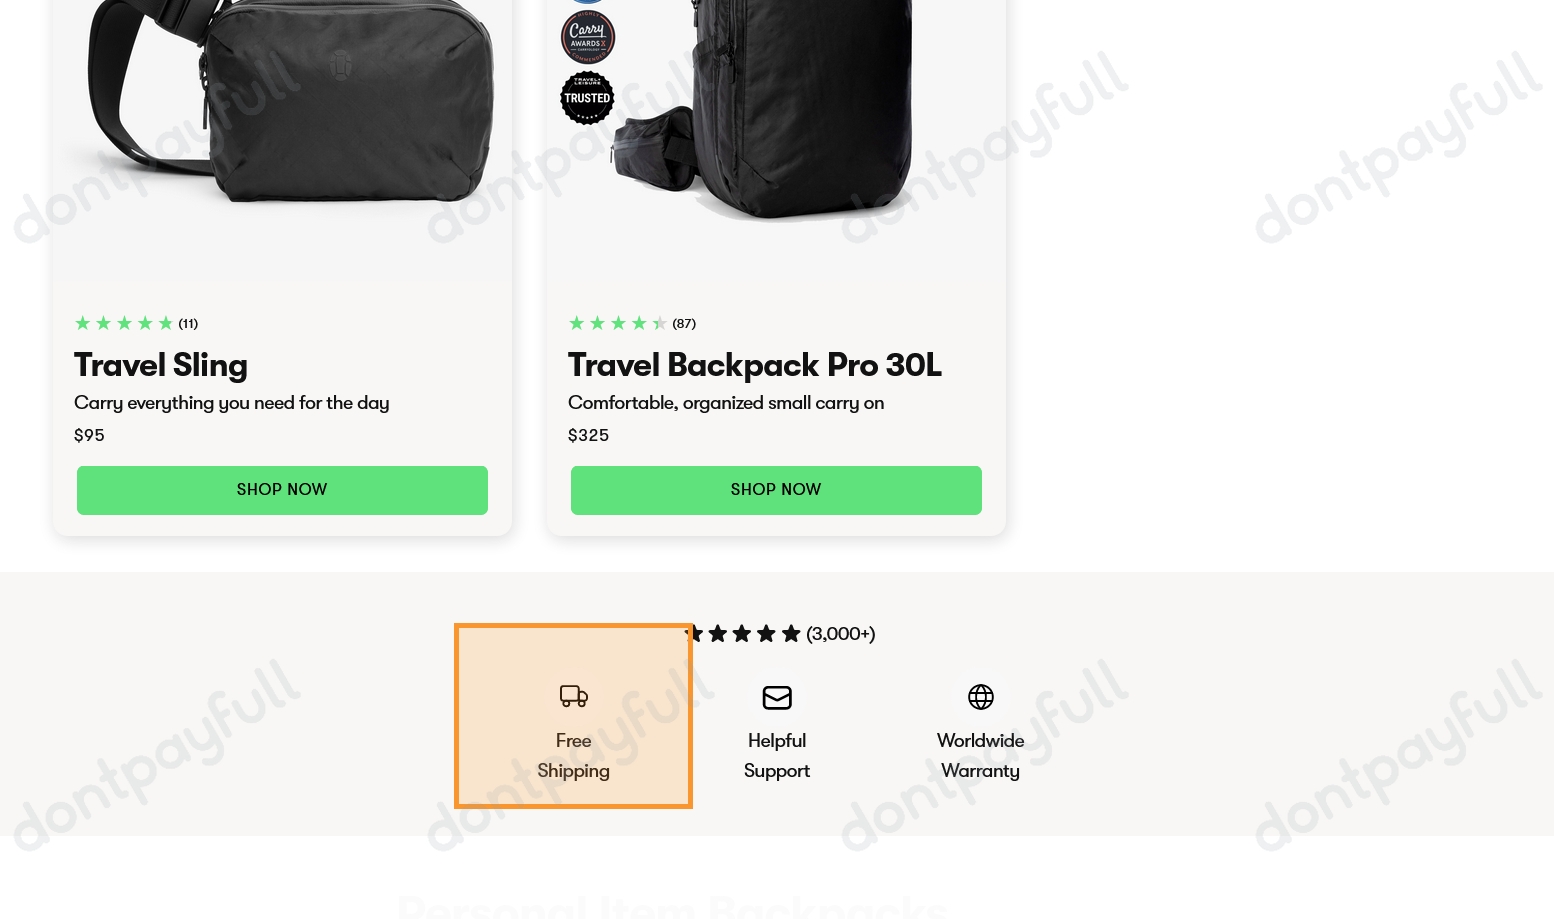Open the Travel Sling product title
The height and width of the screenshot is (919, 1554).
click(x=160, y=365)
